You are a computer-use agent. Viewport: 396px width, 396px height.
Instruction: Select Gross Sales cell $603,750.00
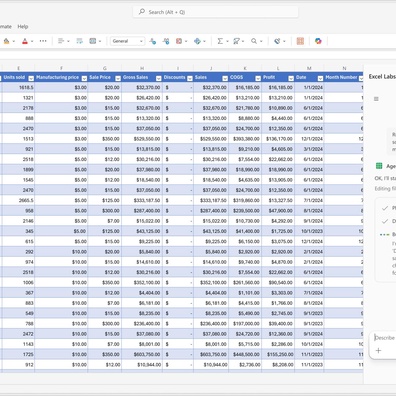click(x=142, y=354)
